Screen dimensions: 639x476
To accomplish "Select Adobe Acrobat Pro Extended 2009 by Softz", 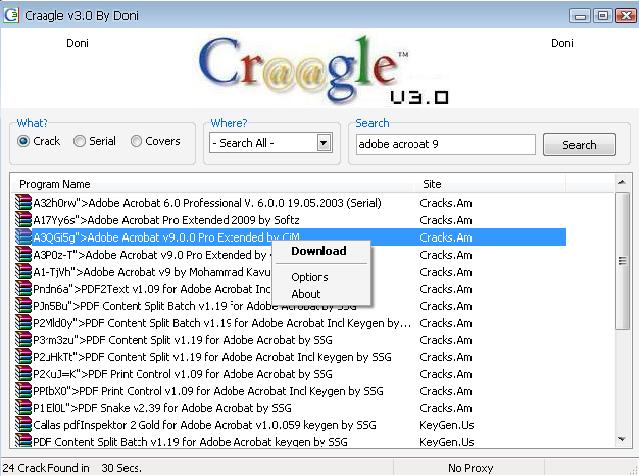I will pos(166,220).
